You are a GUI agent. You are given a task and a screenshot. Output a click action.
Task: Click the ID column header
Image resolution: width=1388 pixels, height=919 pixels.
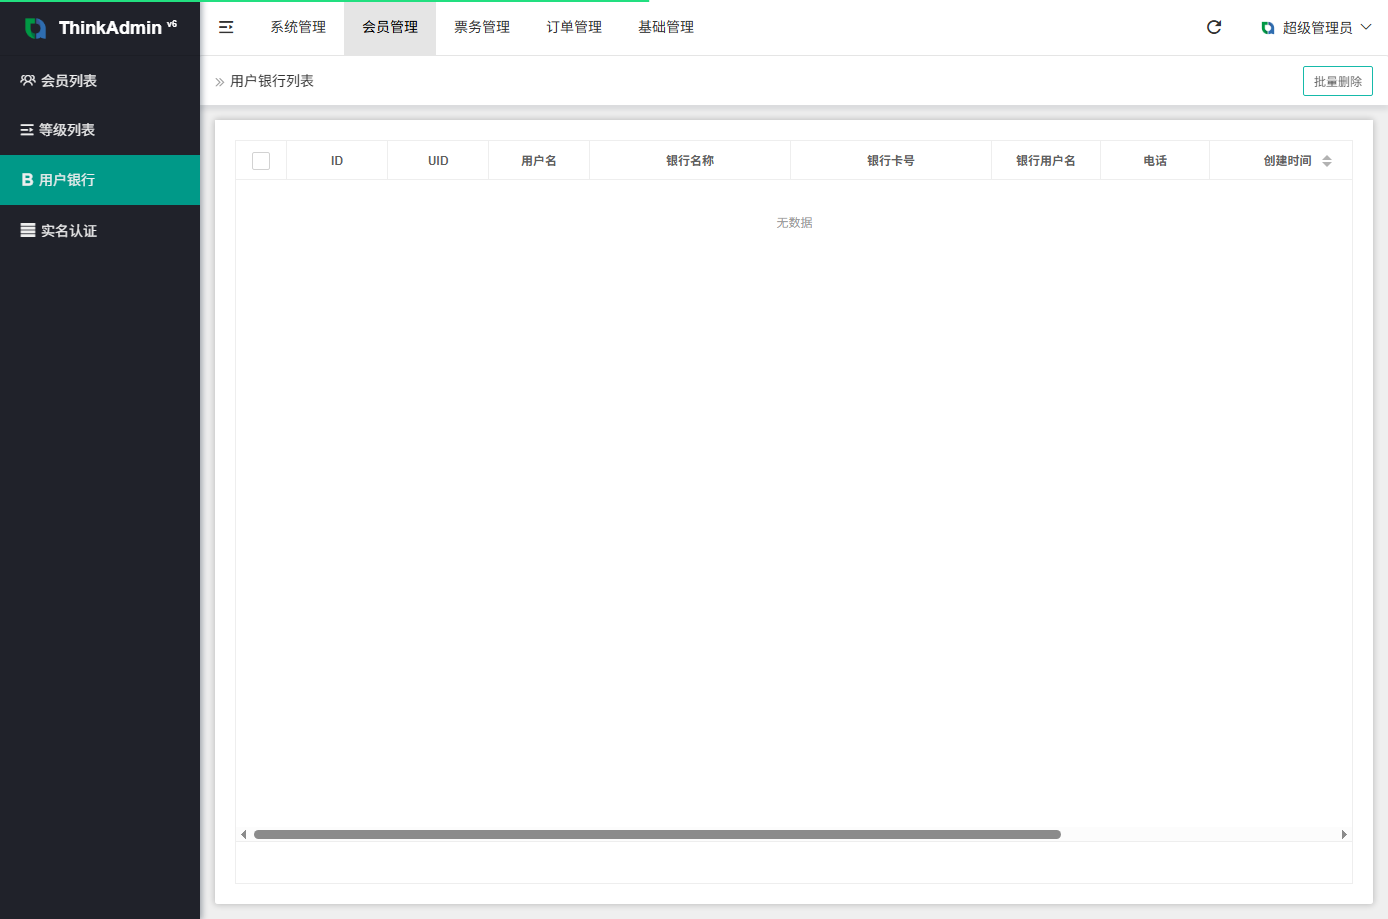coord(337,161)
